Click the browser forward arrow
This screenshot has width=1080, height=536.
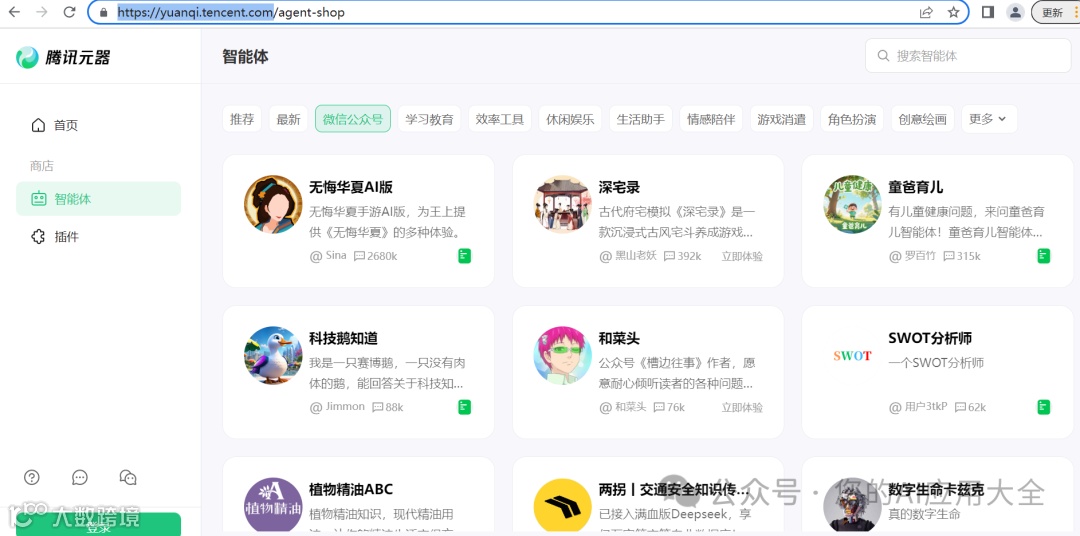[41, 12]
